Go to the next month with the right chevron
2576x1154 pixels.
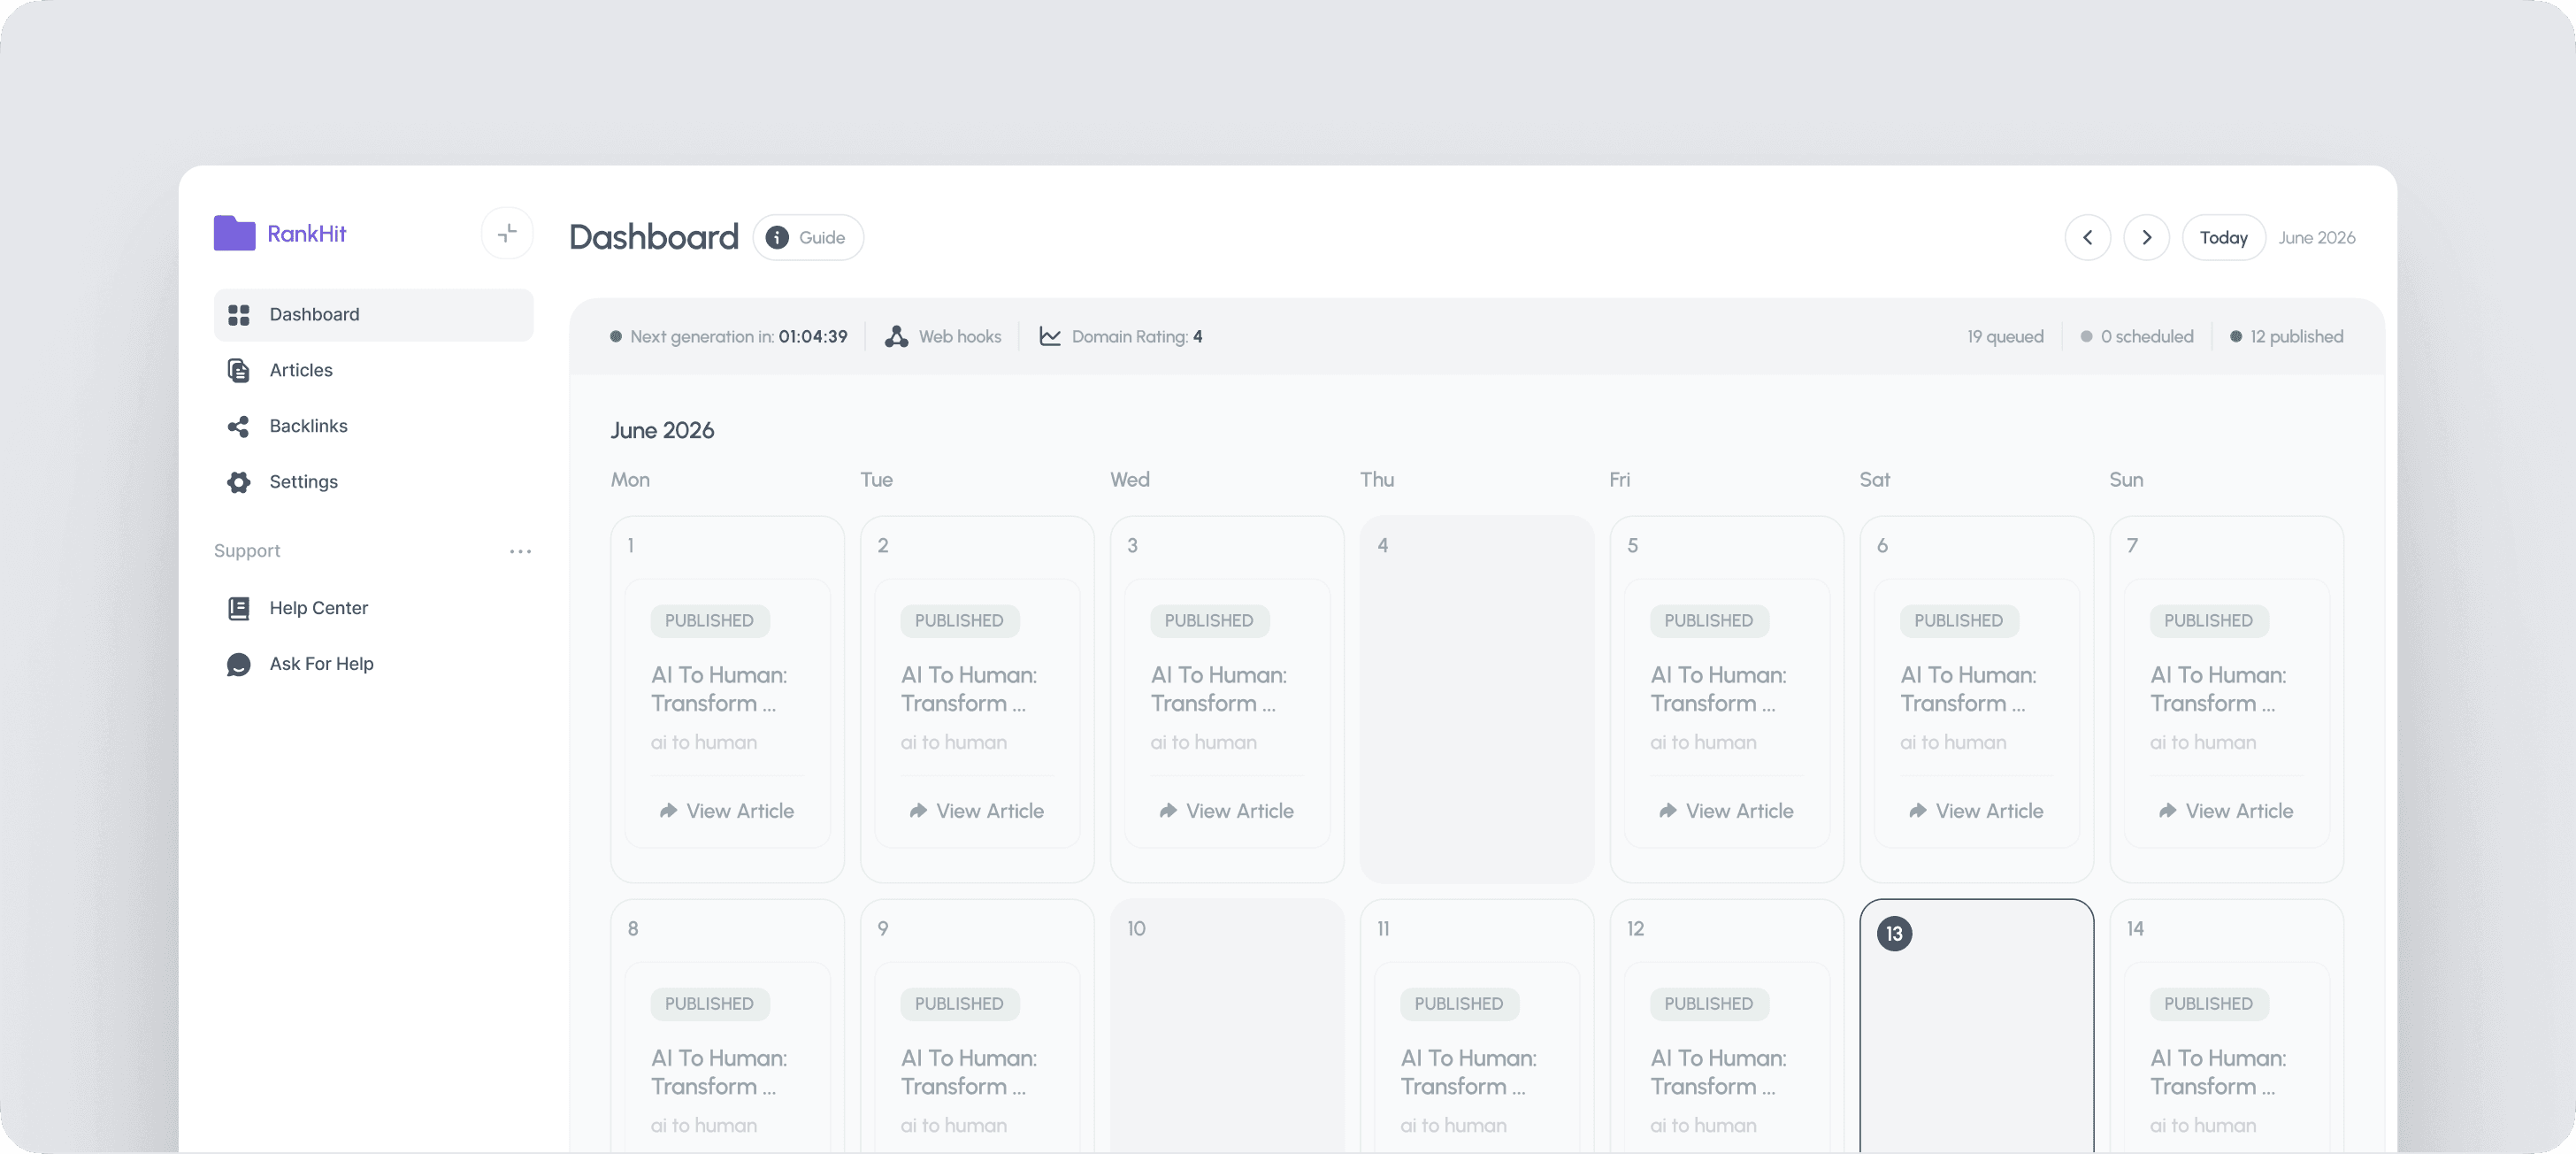2147,238
